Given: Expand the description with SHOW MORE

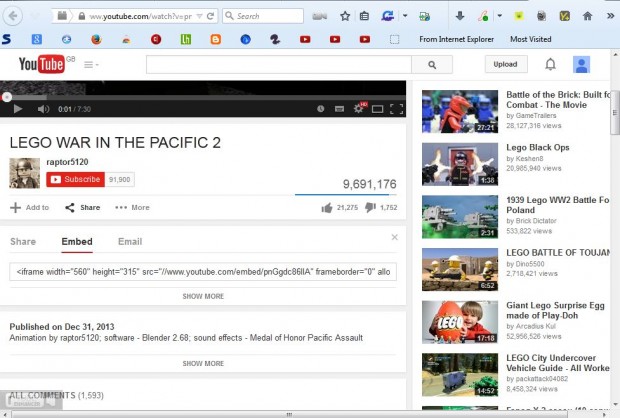Looking at the screenshot, I should point(203,363).
